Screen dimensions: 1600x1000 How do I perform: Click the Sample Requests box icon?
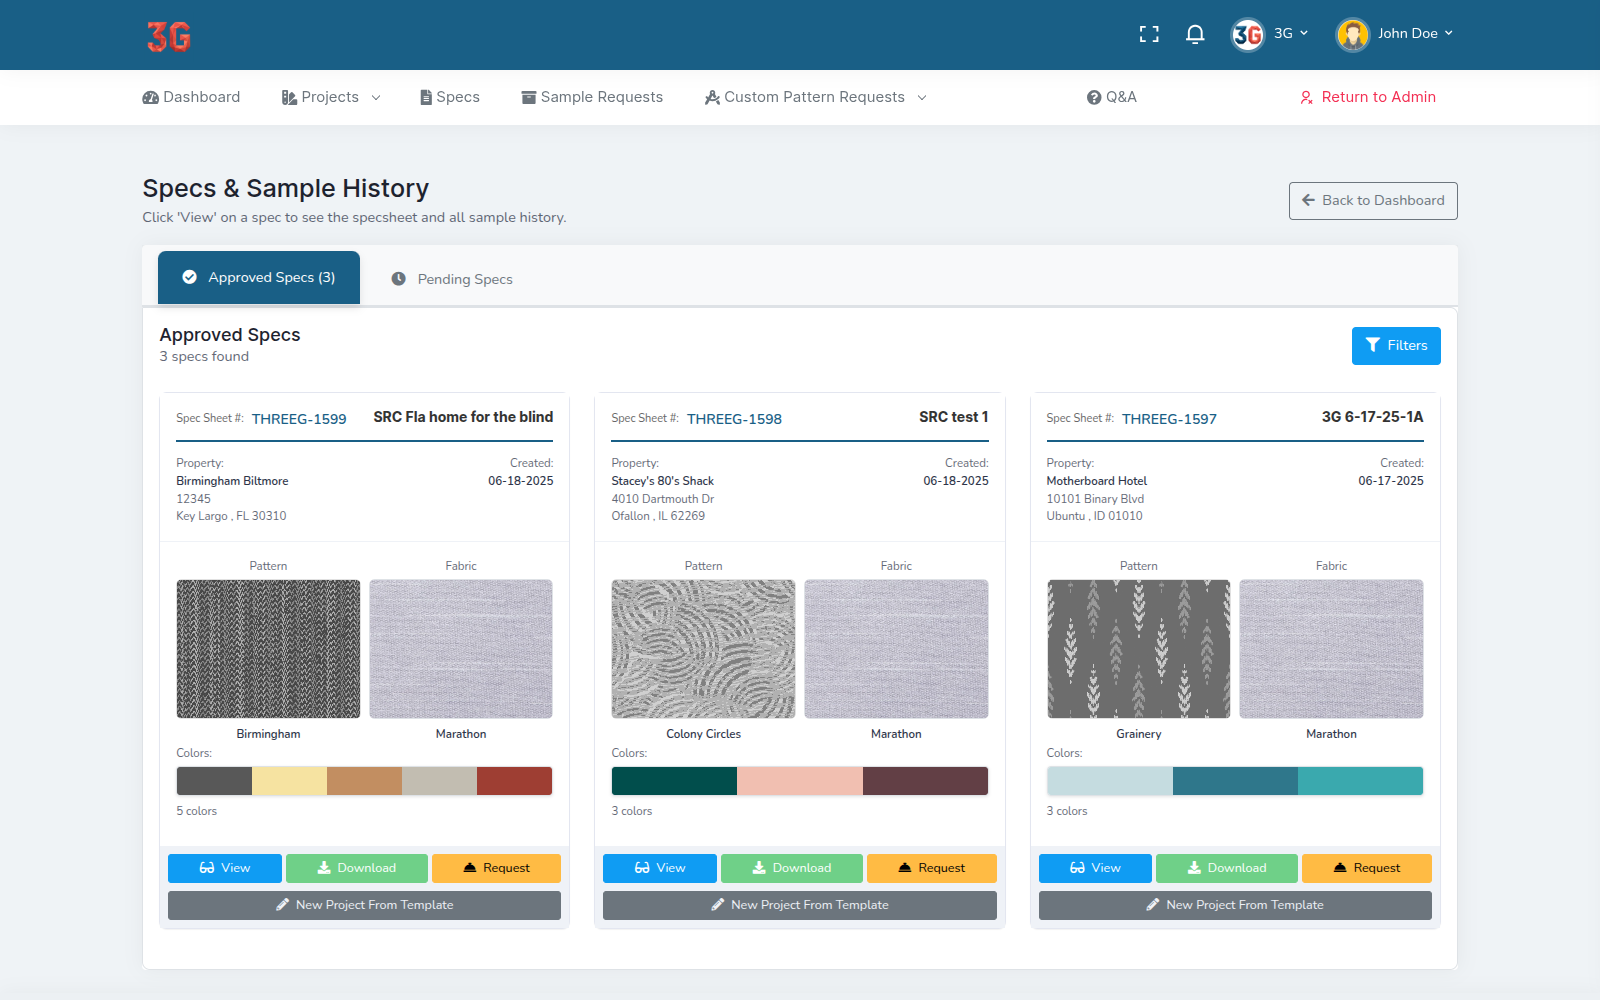pyautogui.click(x=529, y=98)
